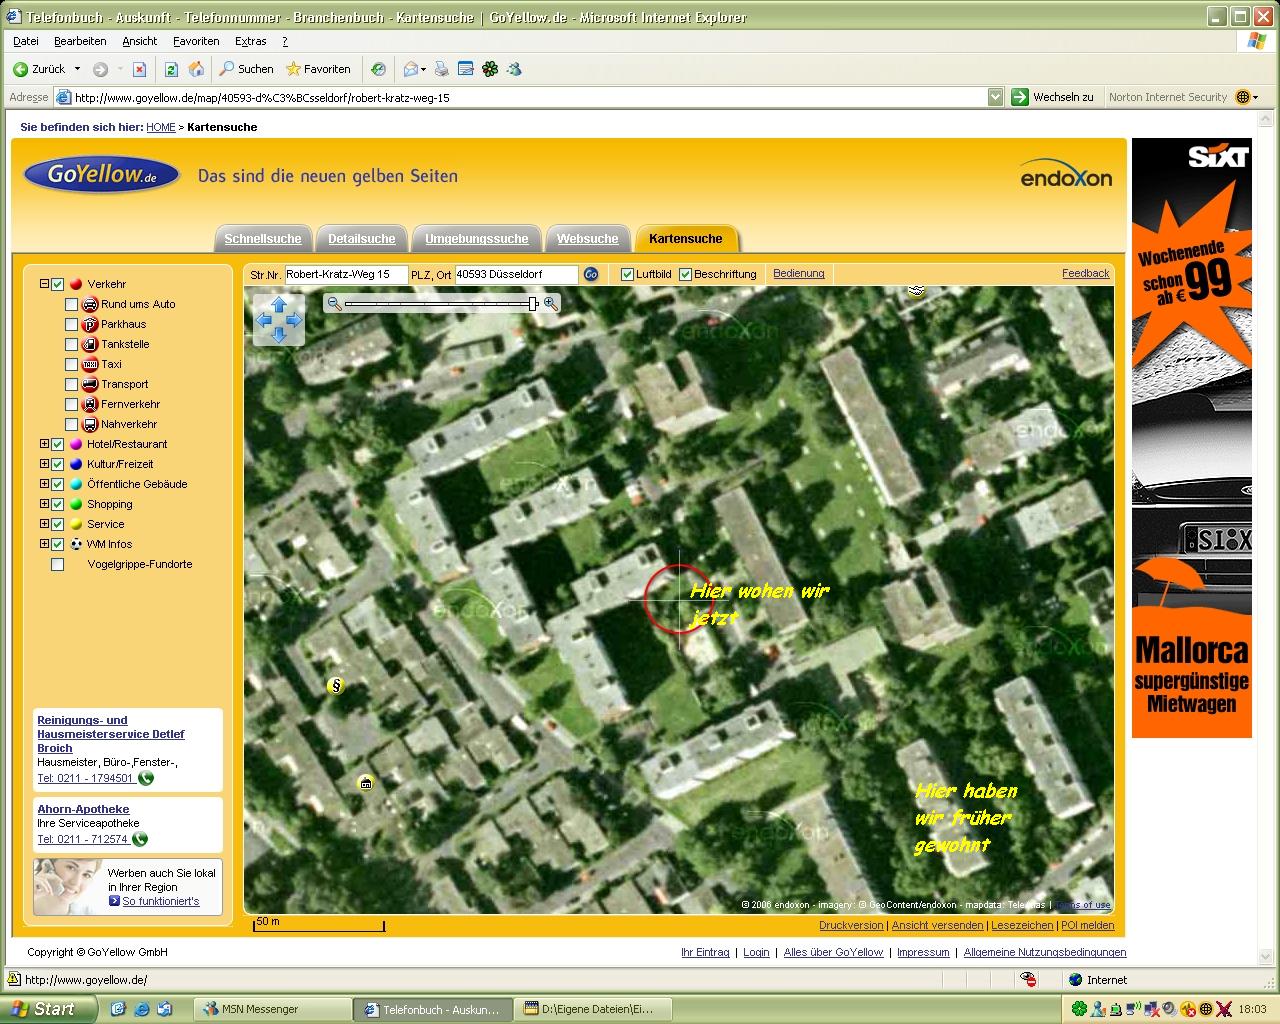The width and height of the screenshot is (1280, 1024).
Task: Click the browser history toolbar icon
Action: point(378,69)
